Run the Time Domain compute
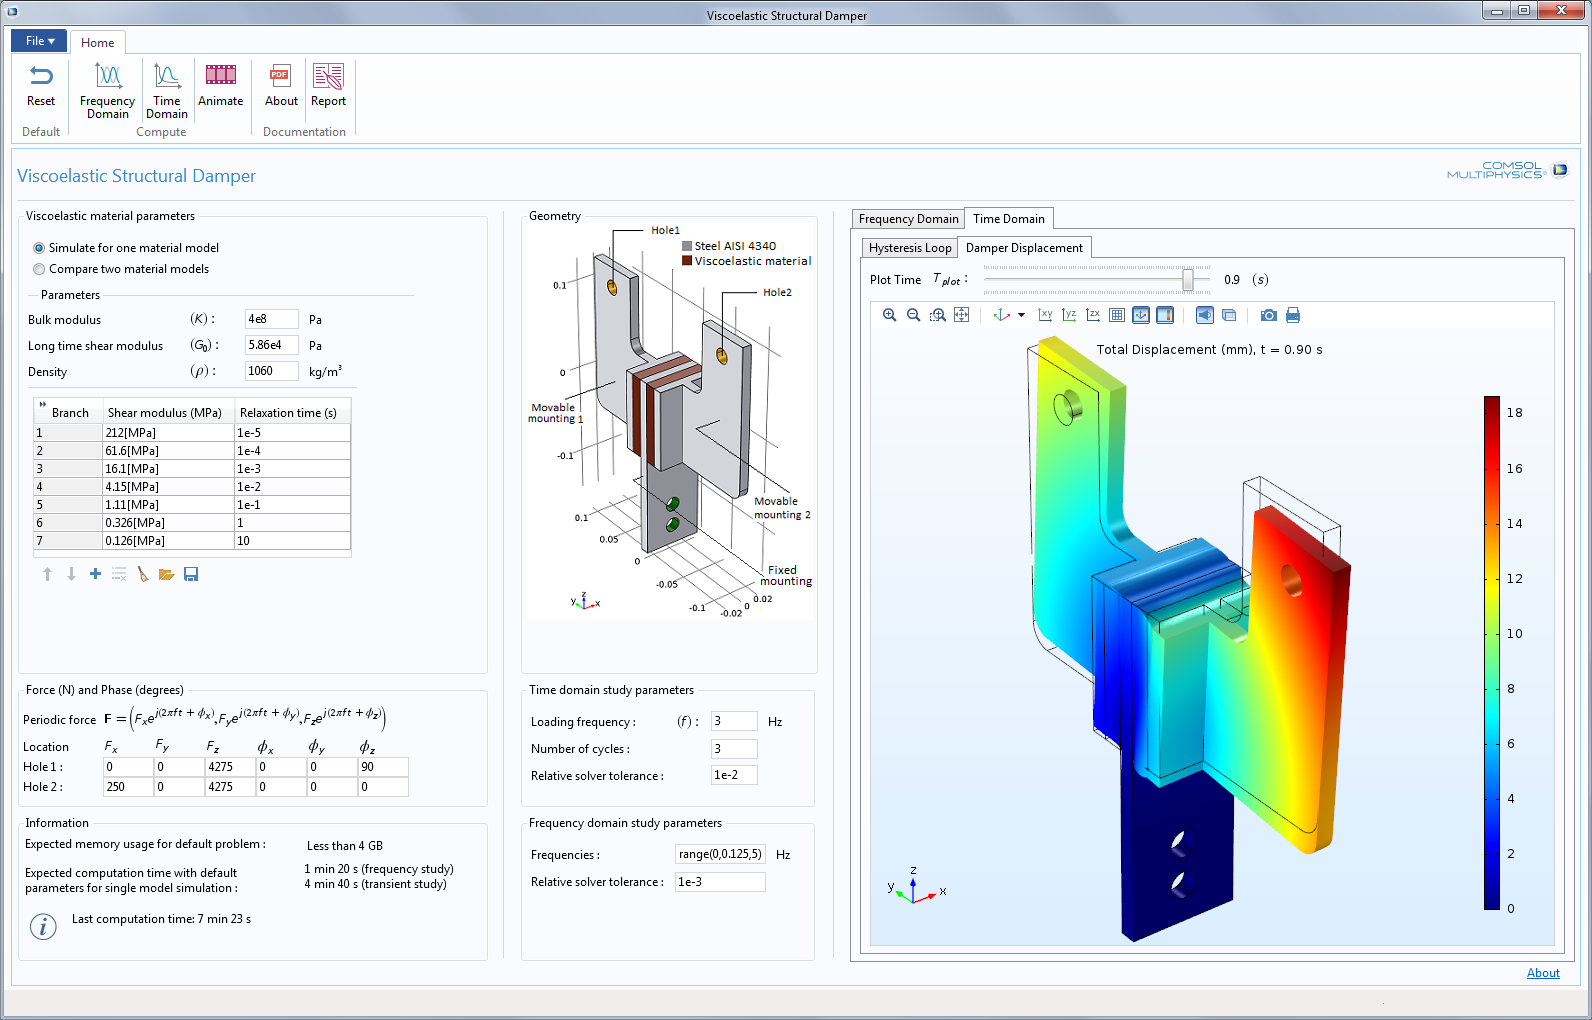 click(x=167, y=91)
